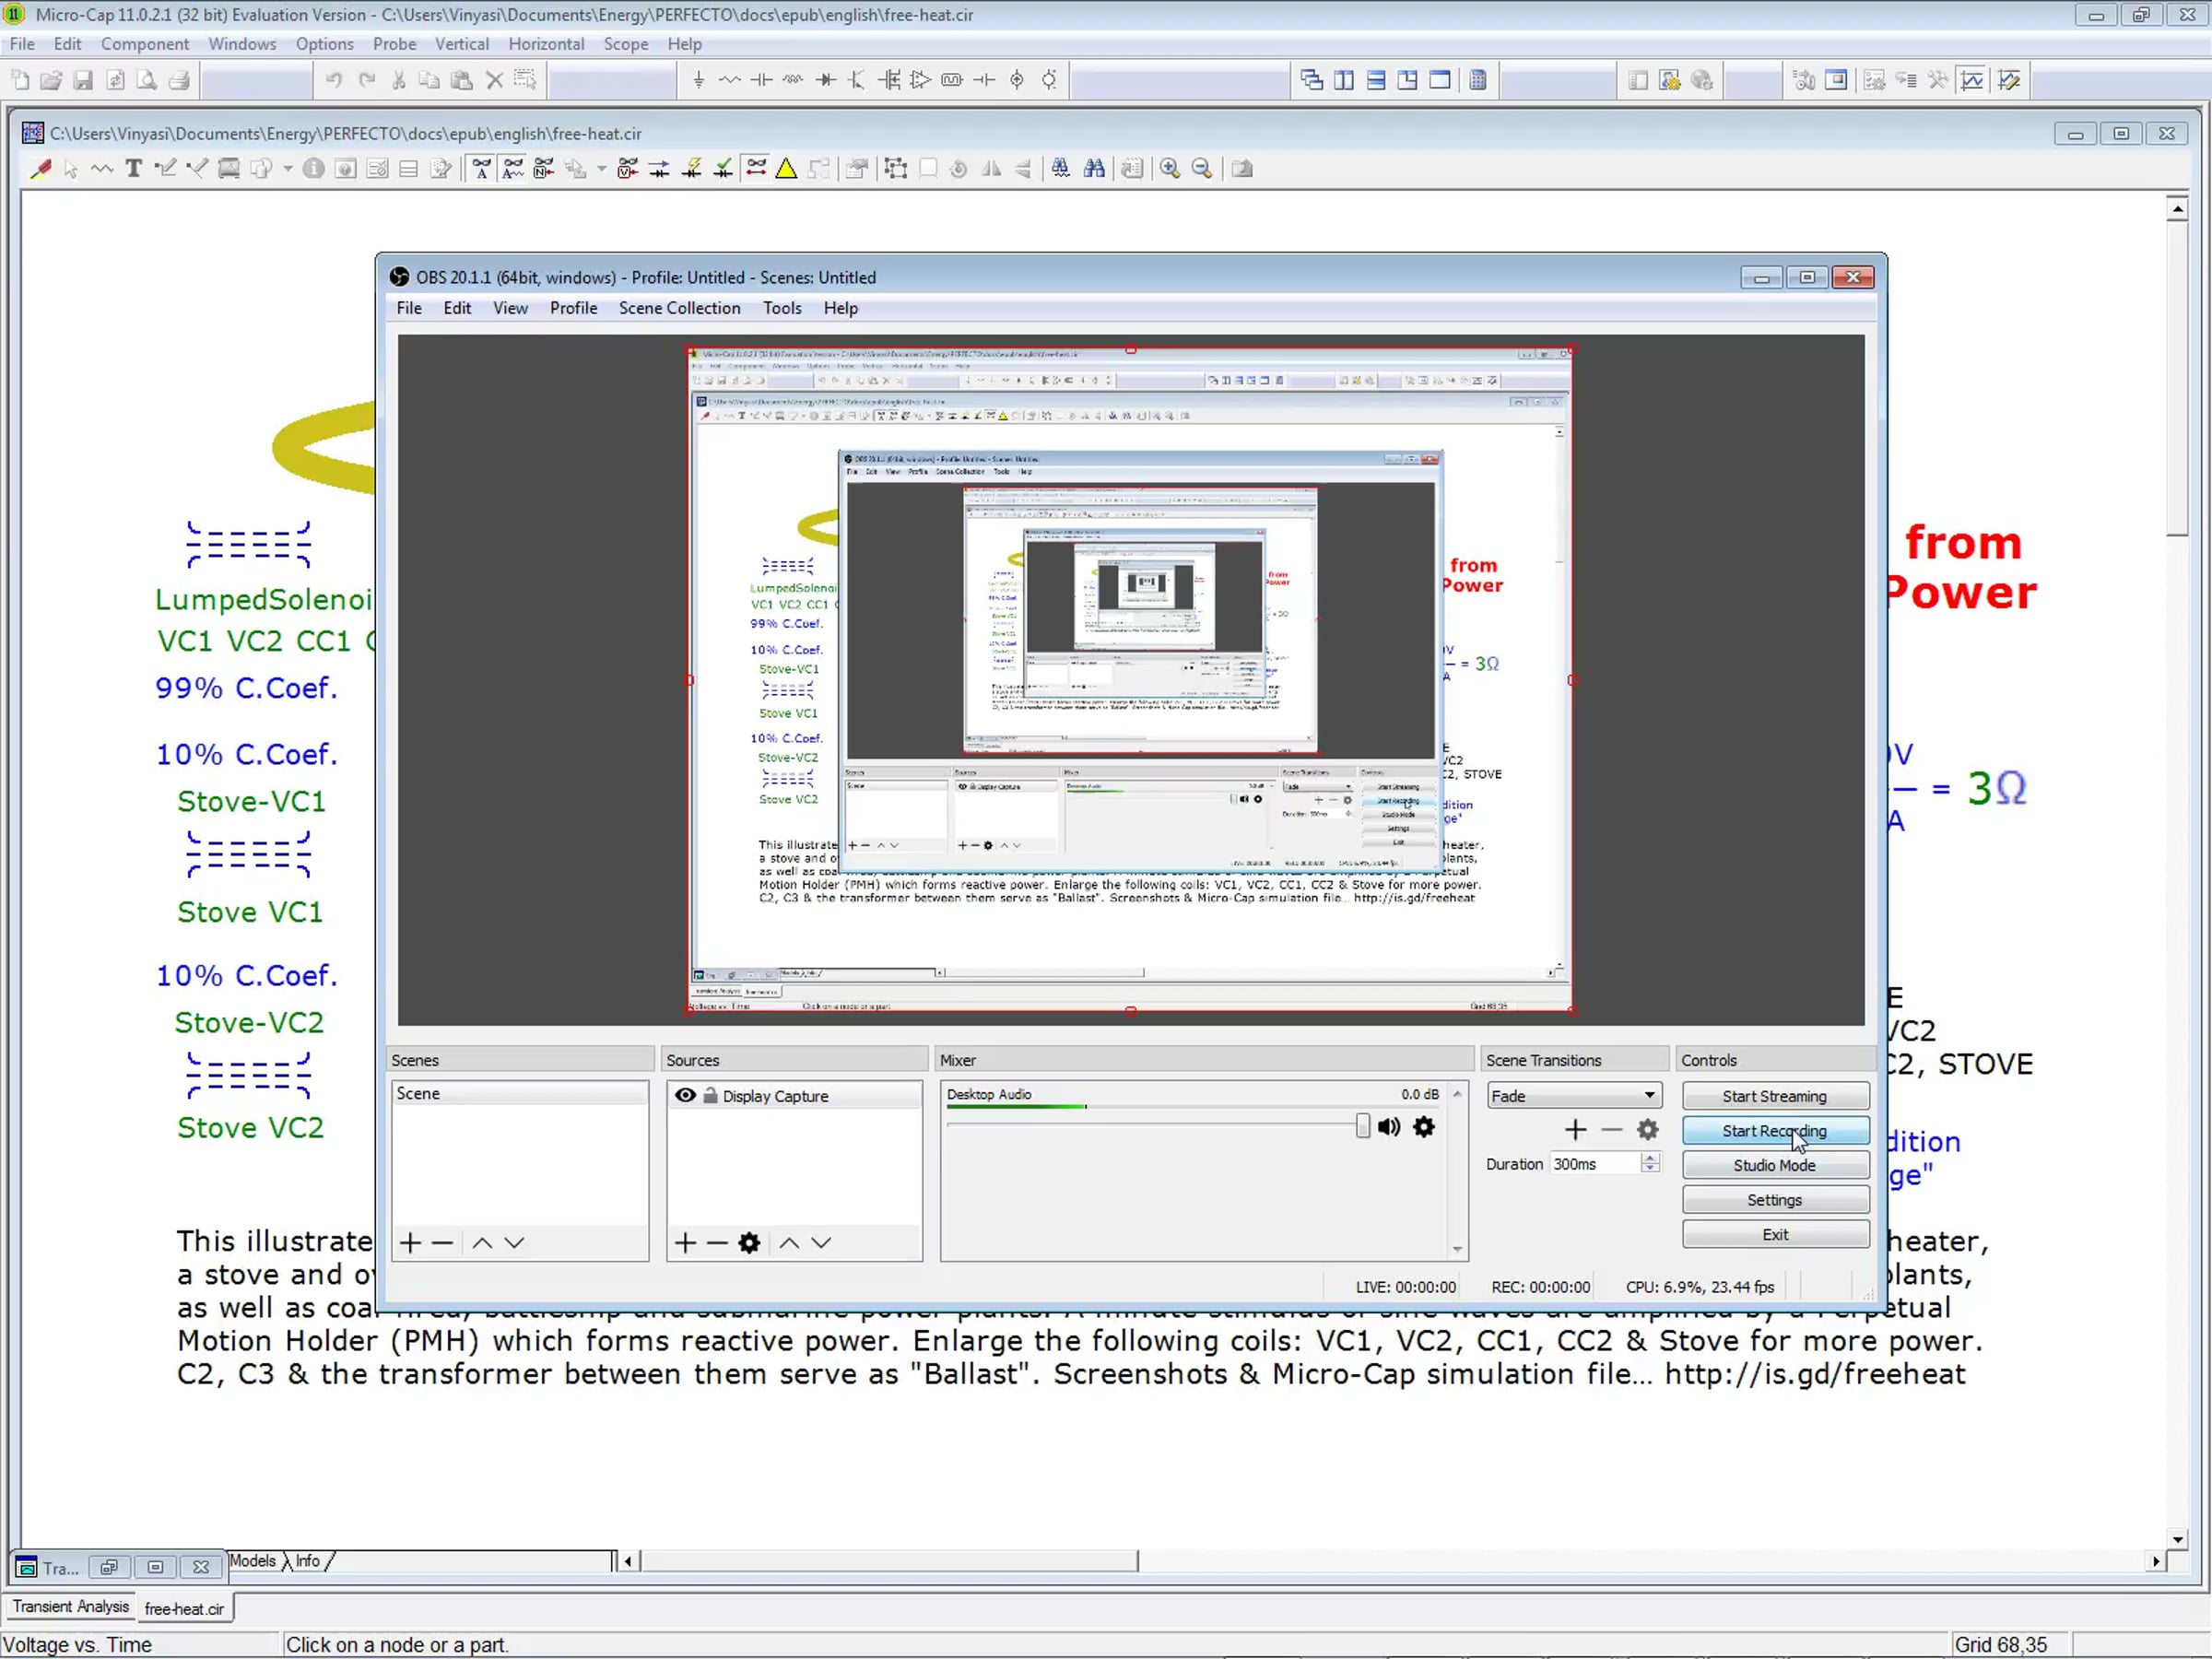Toggle the Display Capture lock icon
This screenshot has width=2212, height=1659.
point(710,1095)
